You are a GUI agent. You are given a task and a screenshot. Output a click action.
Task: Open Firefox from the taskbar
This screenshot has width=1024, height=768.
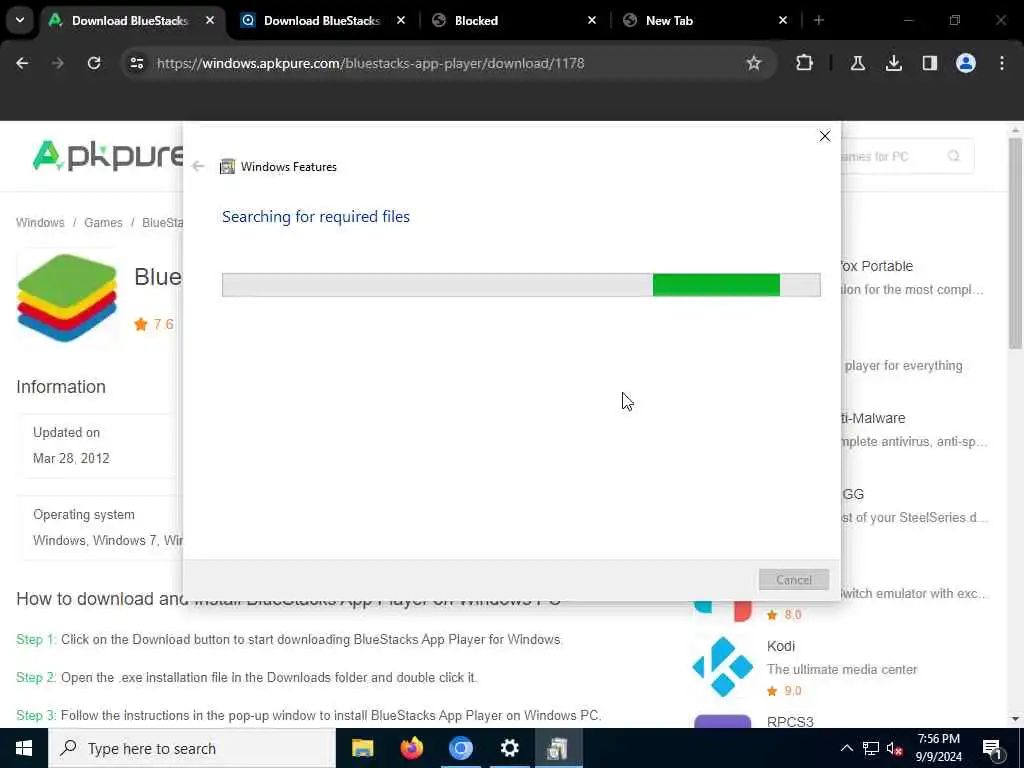point(411,748)
